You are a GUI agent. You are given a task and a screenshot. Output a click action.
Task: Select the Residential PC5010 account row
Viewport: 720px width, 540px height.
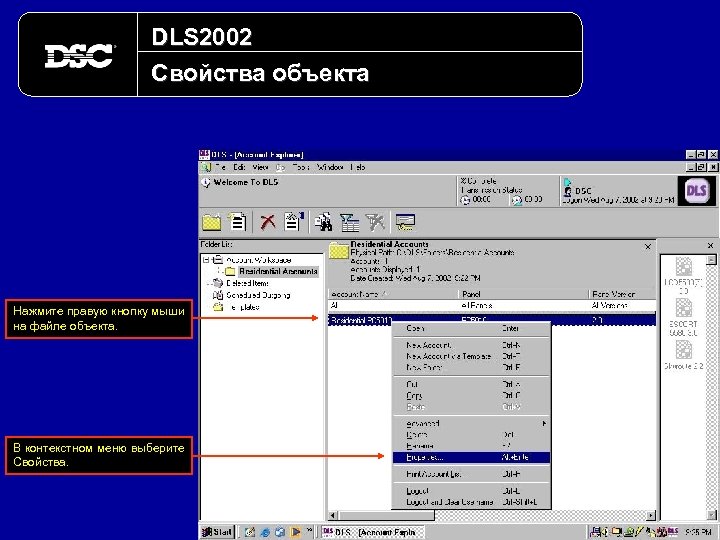point(492,320)
